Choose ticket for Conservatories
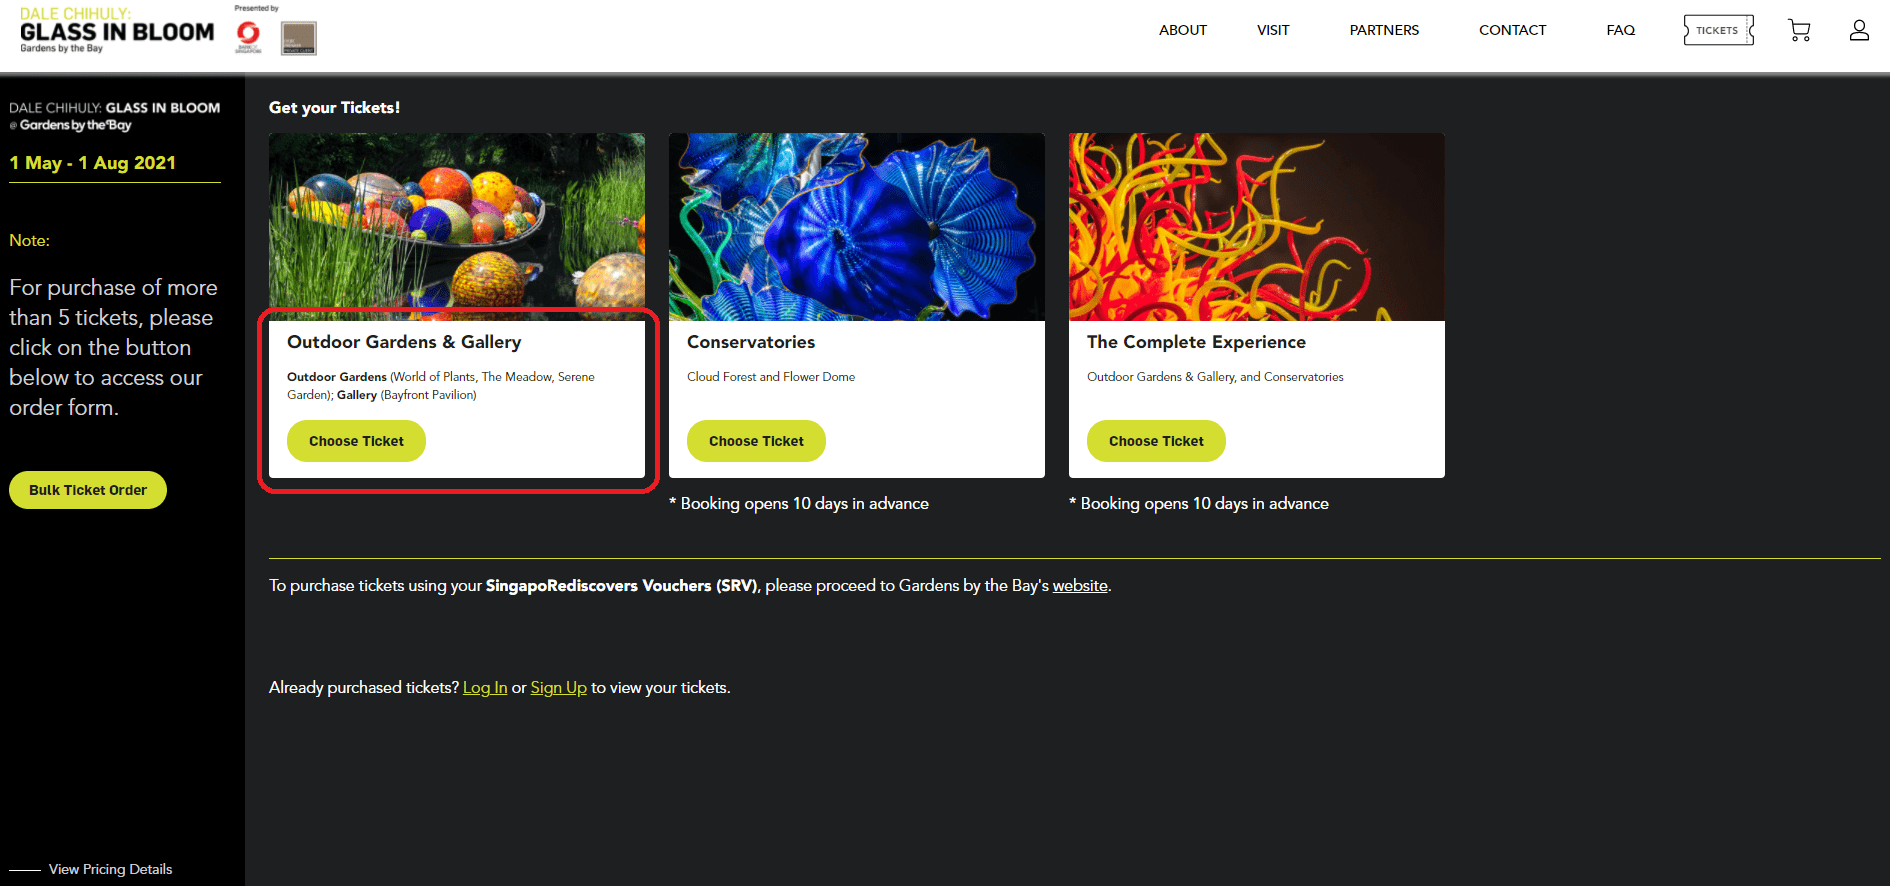 756,441
